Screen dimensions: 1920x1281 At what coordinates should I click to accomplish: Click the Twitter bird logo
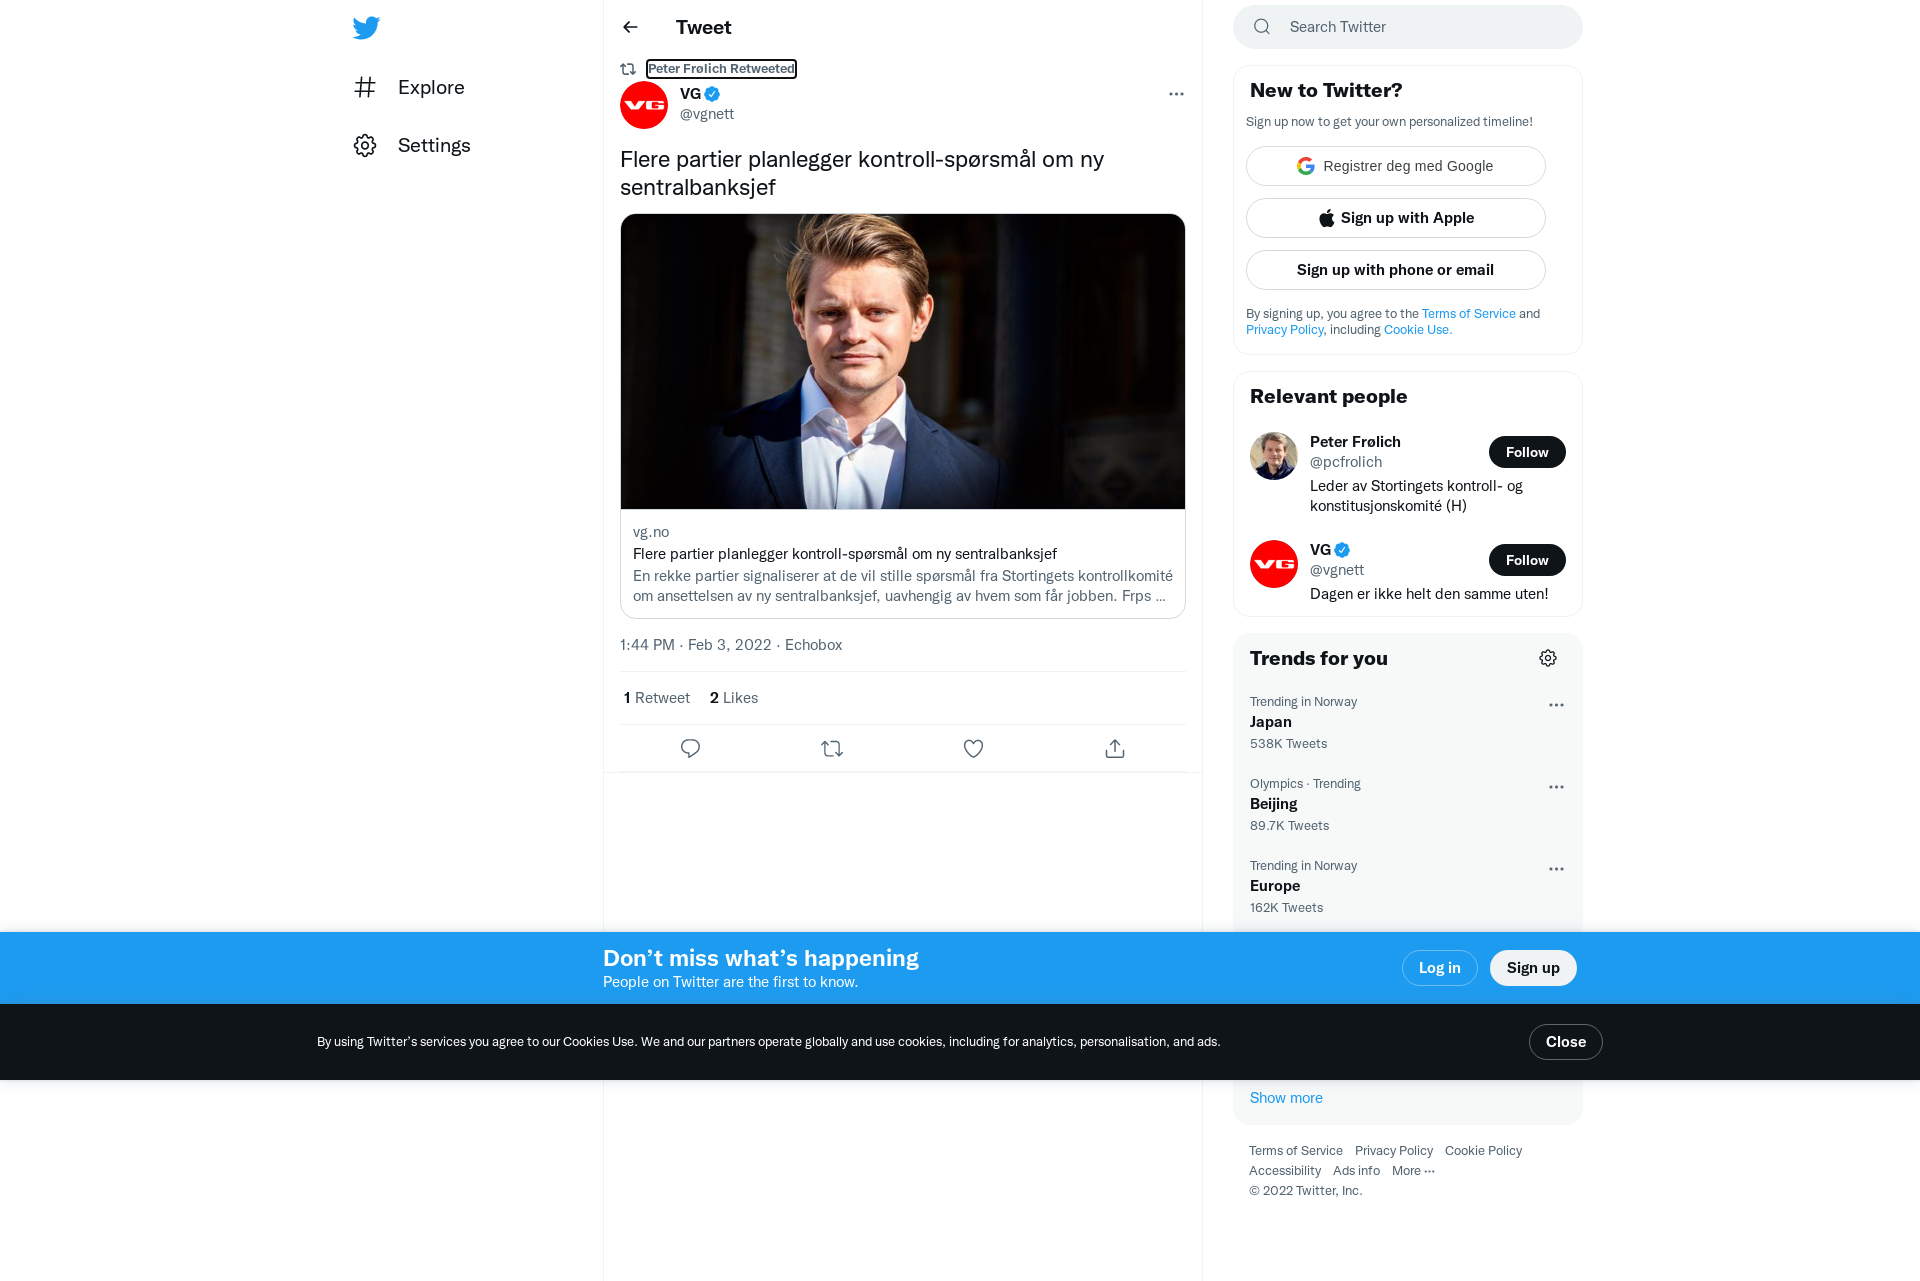click(366, 27)
